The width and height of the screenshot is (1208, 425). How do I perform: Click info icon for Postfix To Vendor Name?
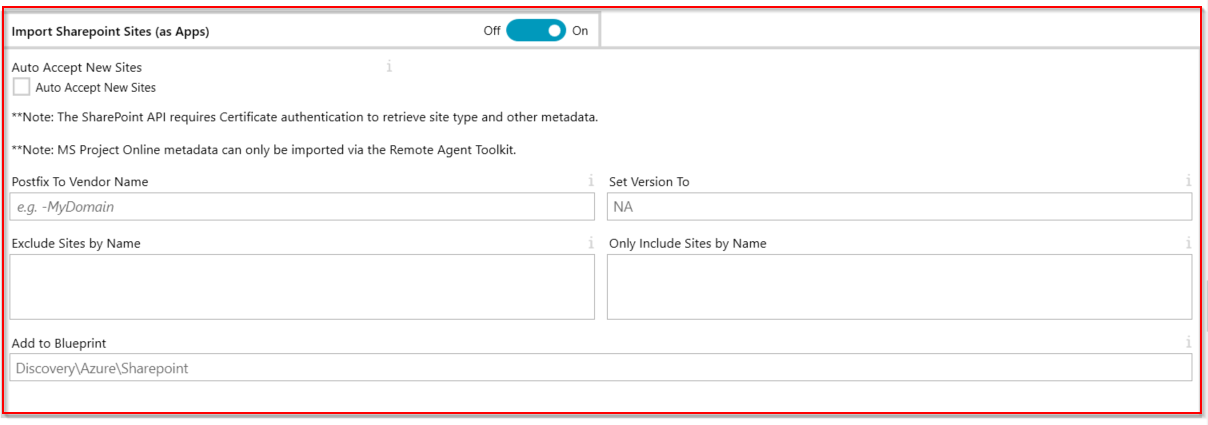590,181
